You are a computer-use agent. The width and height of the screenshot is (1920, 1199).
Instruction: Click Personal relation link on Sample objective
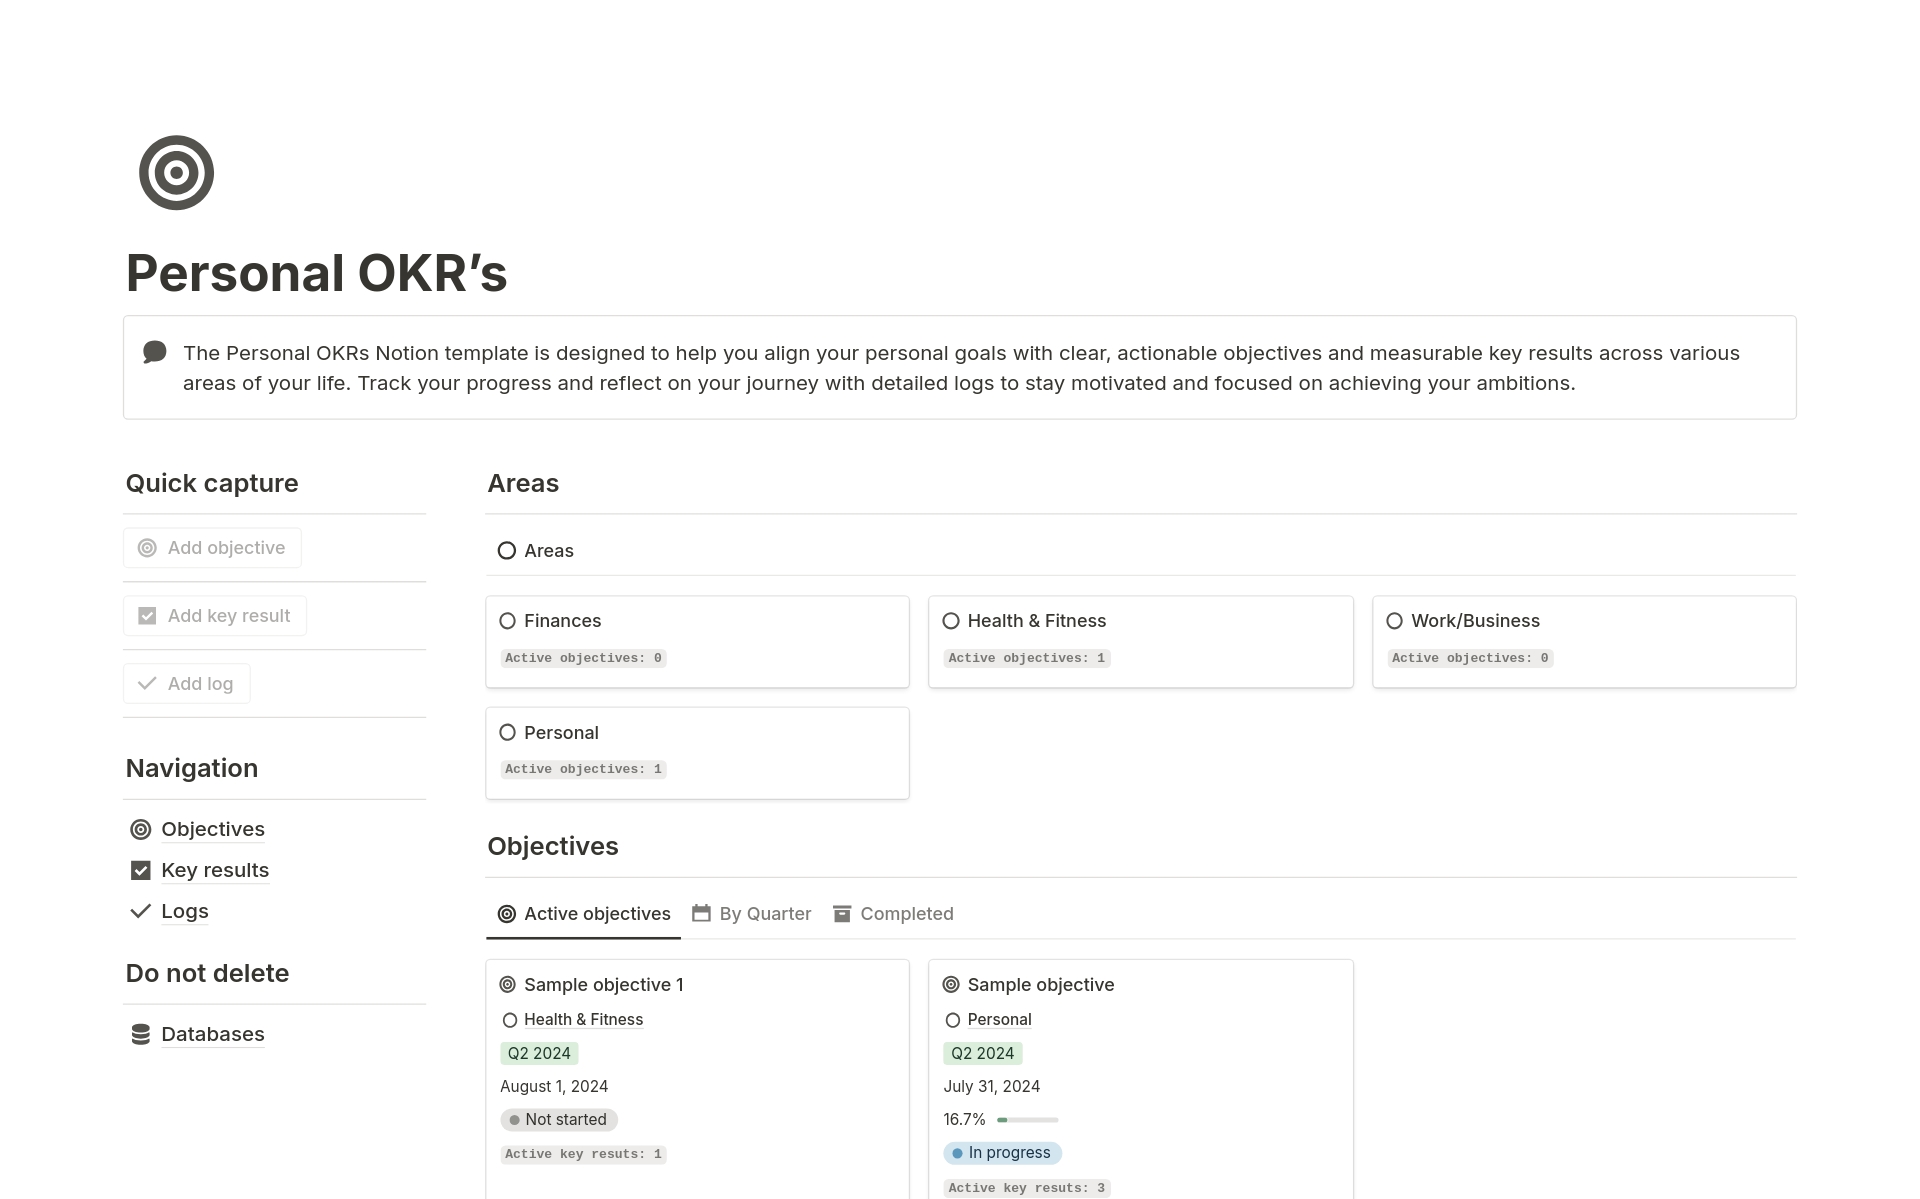999,1020
